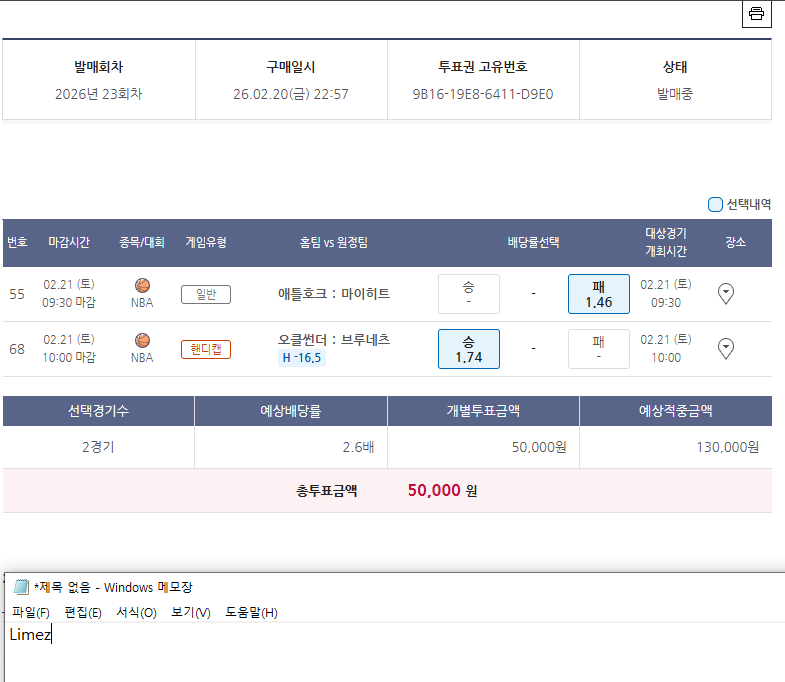
Task: Open the 서식(O) menu in Notepad
Action: pyautogui.click(x=136, y=612)
